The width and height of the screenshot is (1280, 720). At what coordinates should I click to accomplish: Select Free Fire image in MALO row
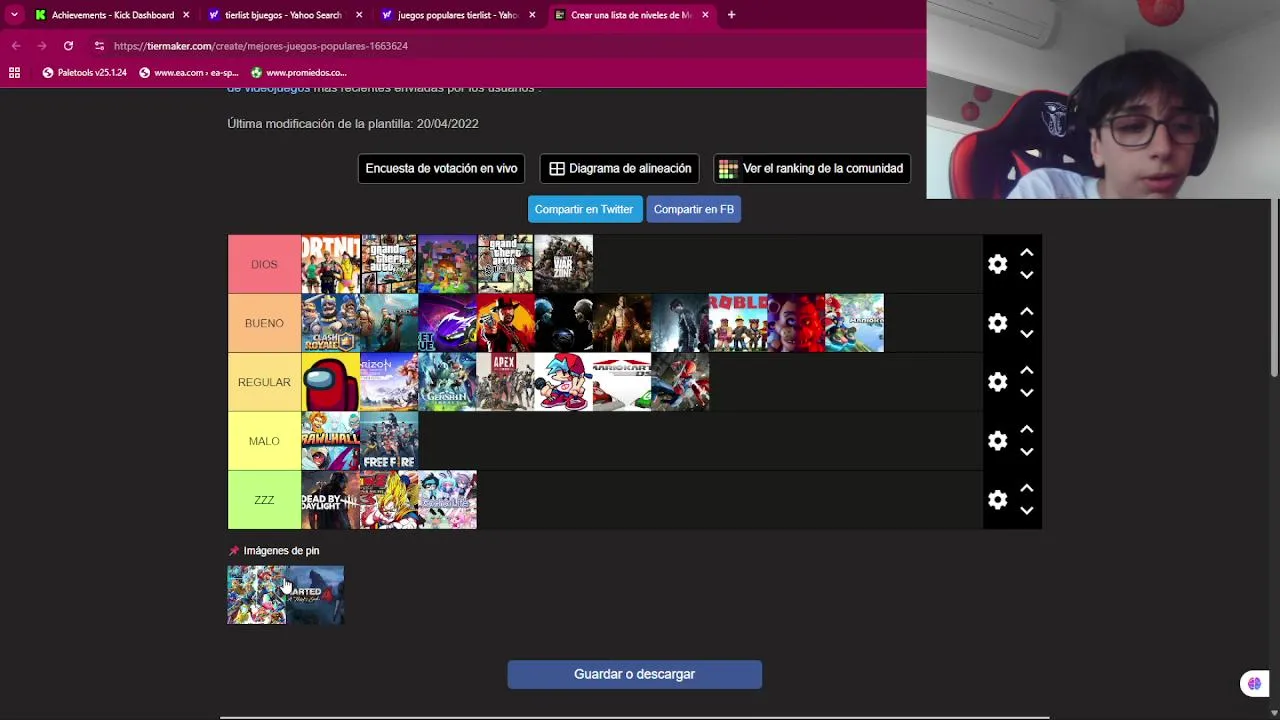389,441
